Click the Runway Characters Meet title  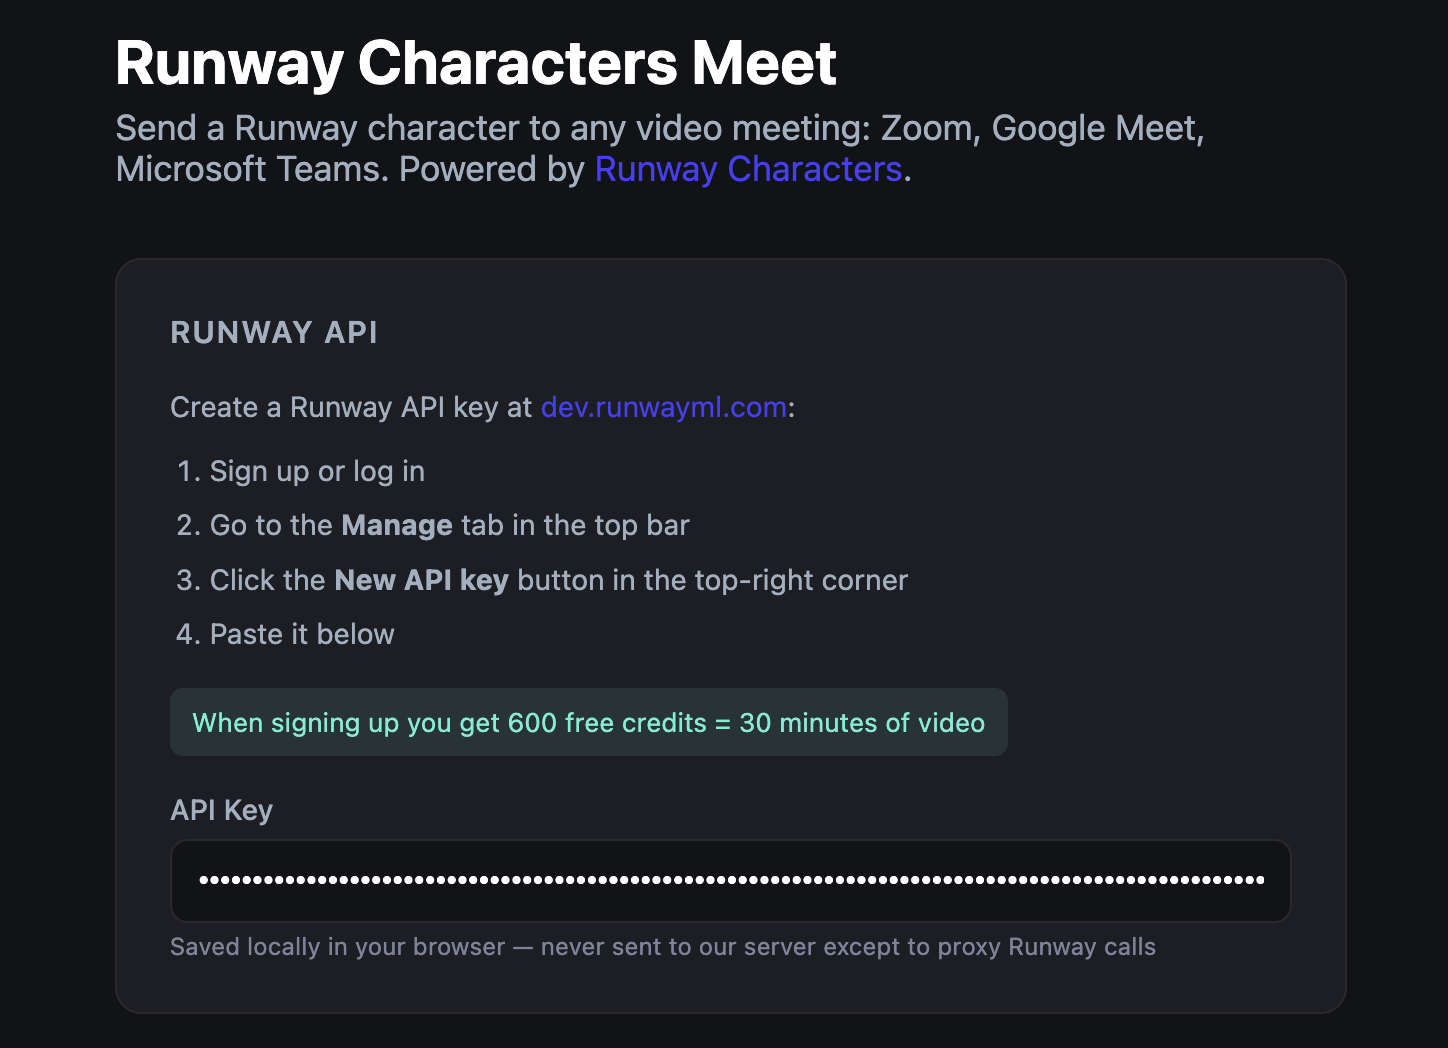click(x=476, y=62)
